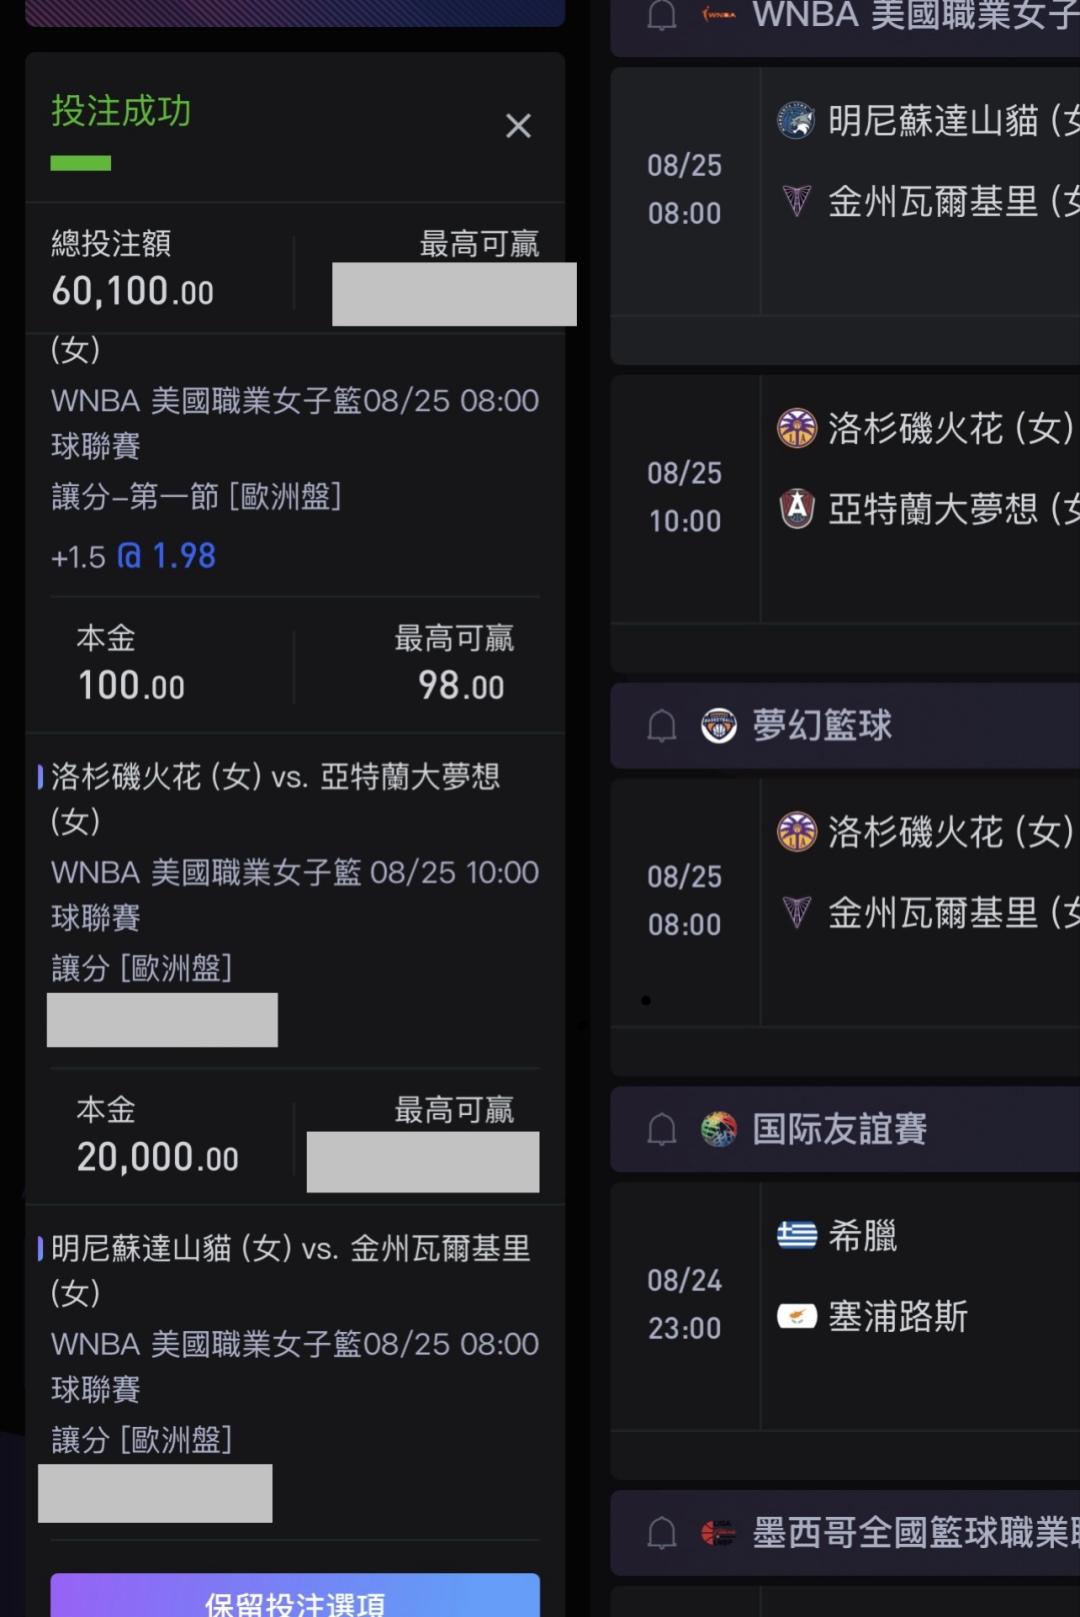Toggle notification bell for 夢幻籃球 league

tap(662, 726)
